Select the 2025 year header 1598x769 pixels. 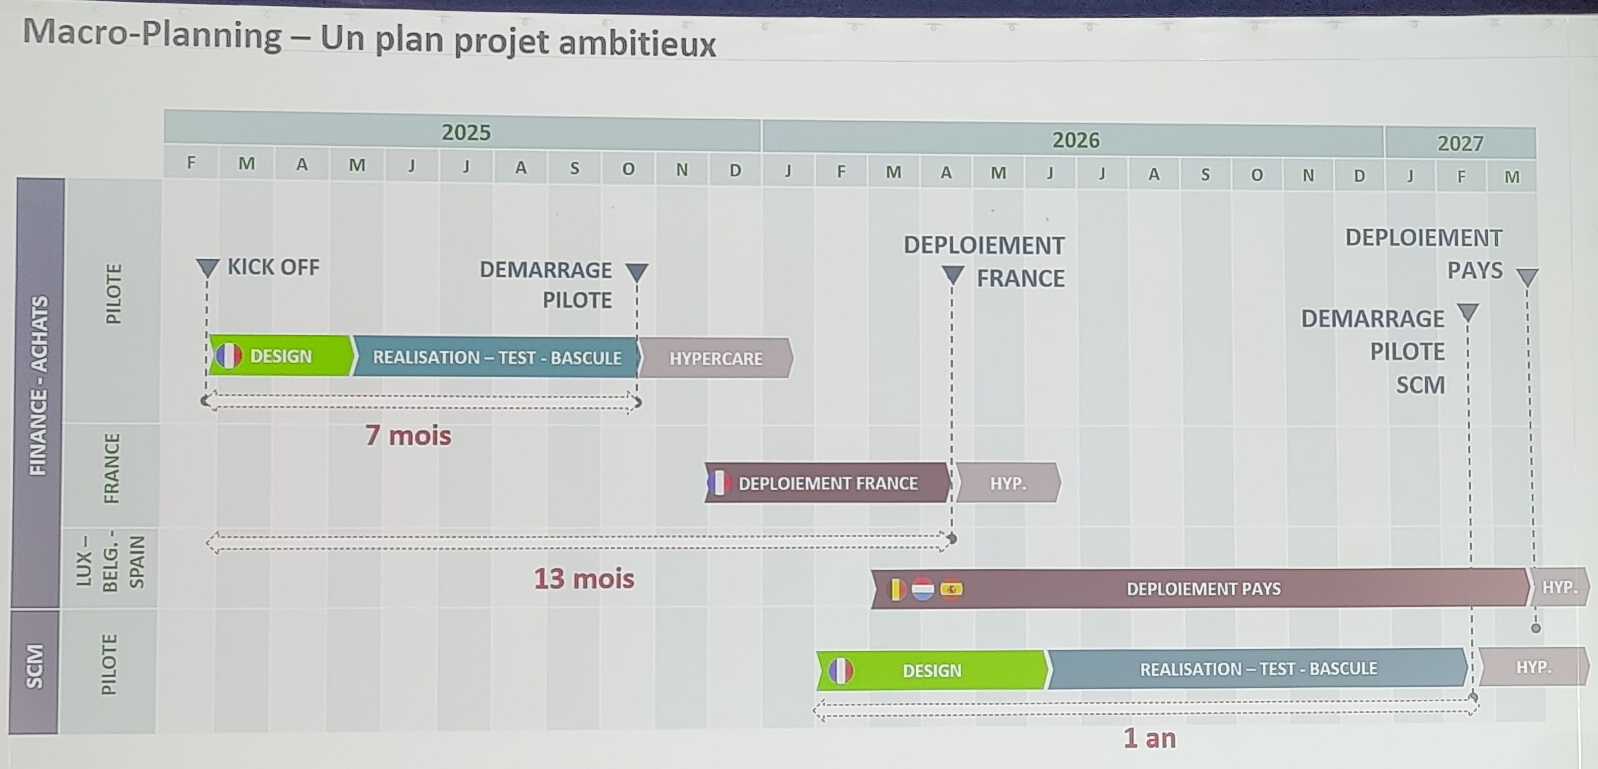pos(466,132)
